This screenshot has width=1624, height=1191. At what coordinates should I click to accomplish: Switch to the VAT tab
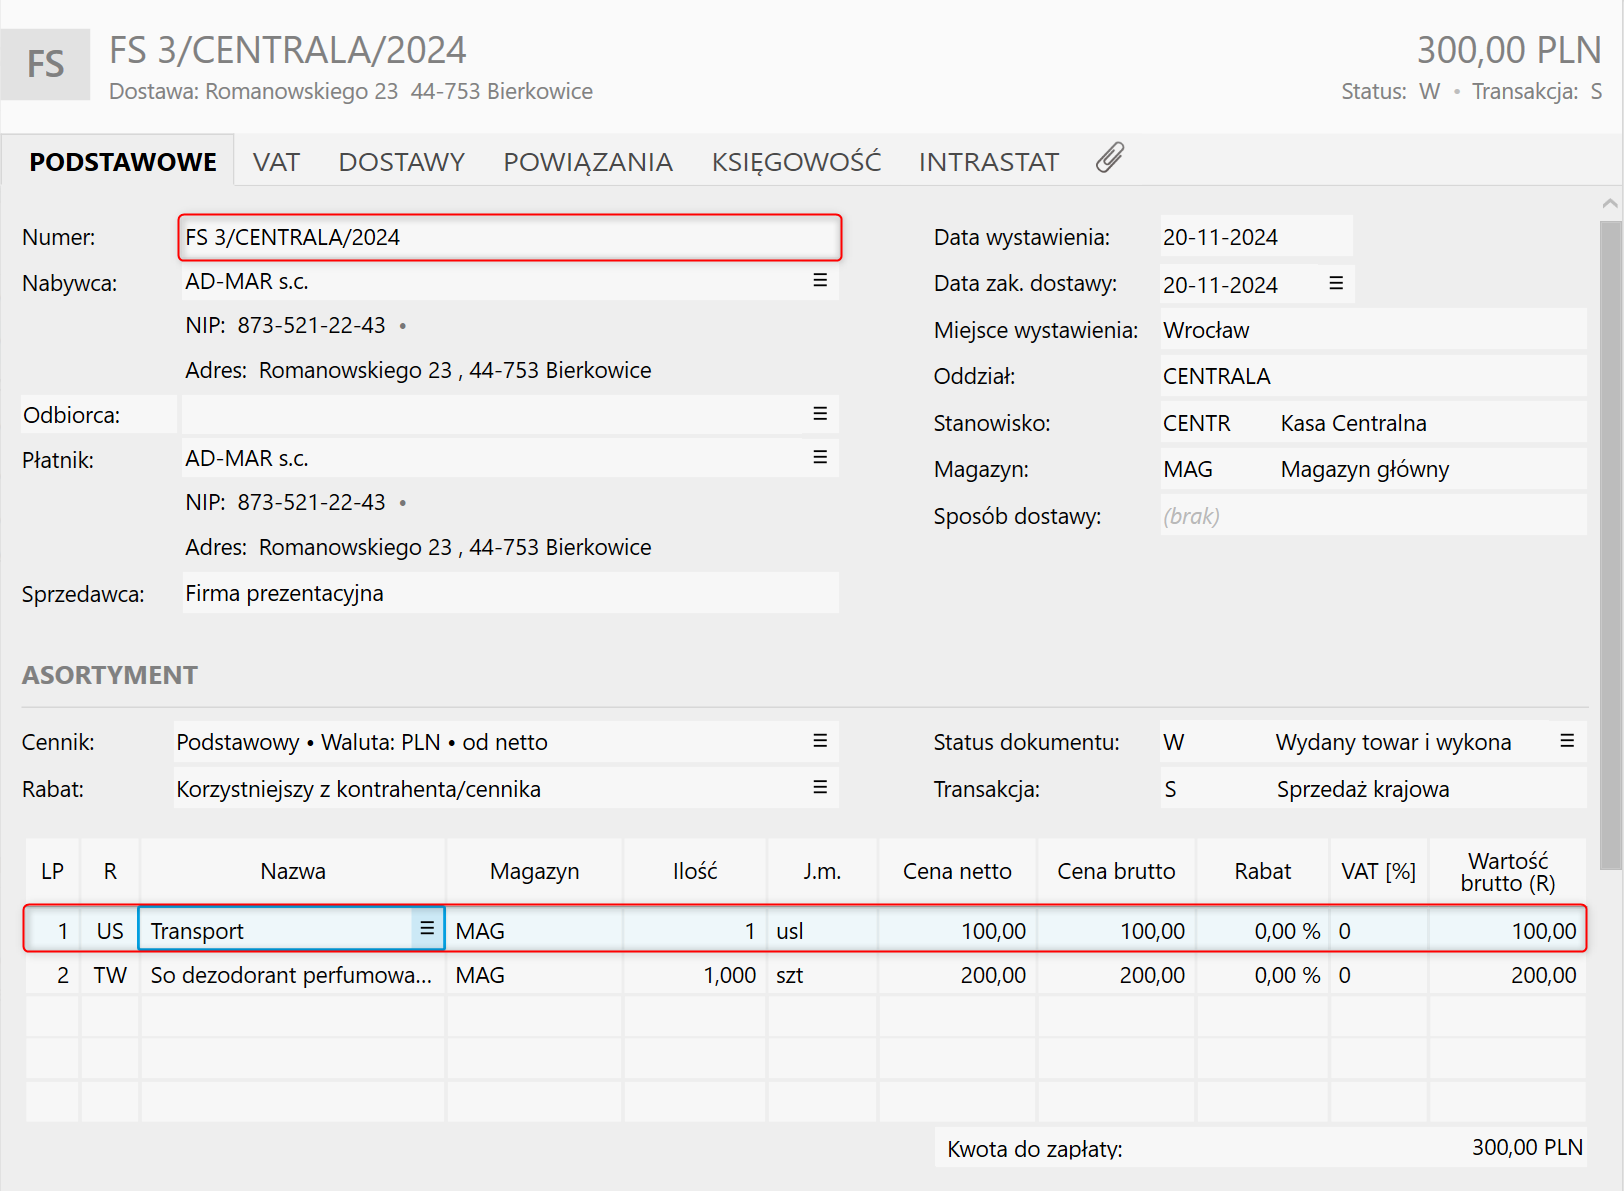click(x=276, y=162)
